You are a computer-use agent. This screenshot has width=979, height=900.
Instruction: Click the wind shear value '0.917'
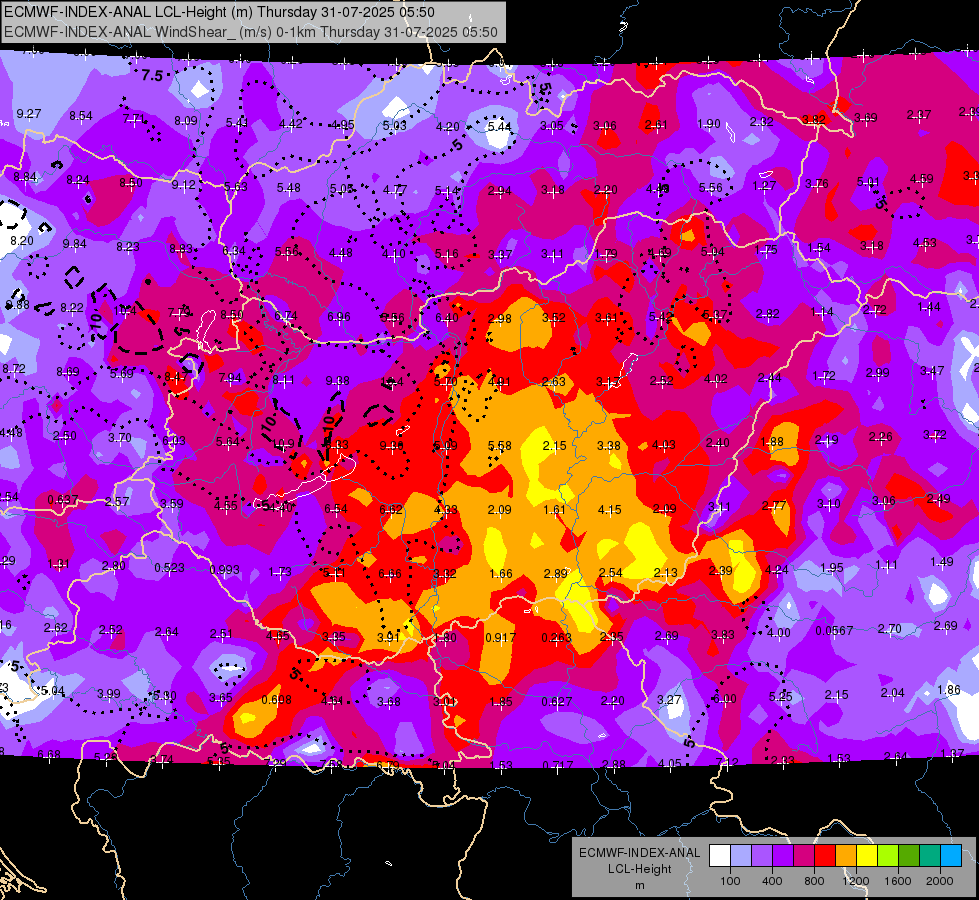click(x=501, y=638)
